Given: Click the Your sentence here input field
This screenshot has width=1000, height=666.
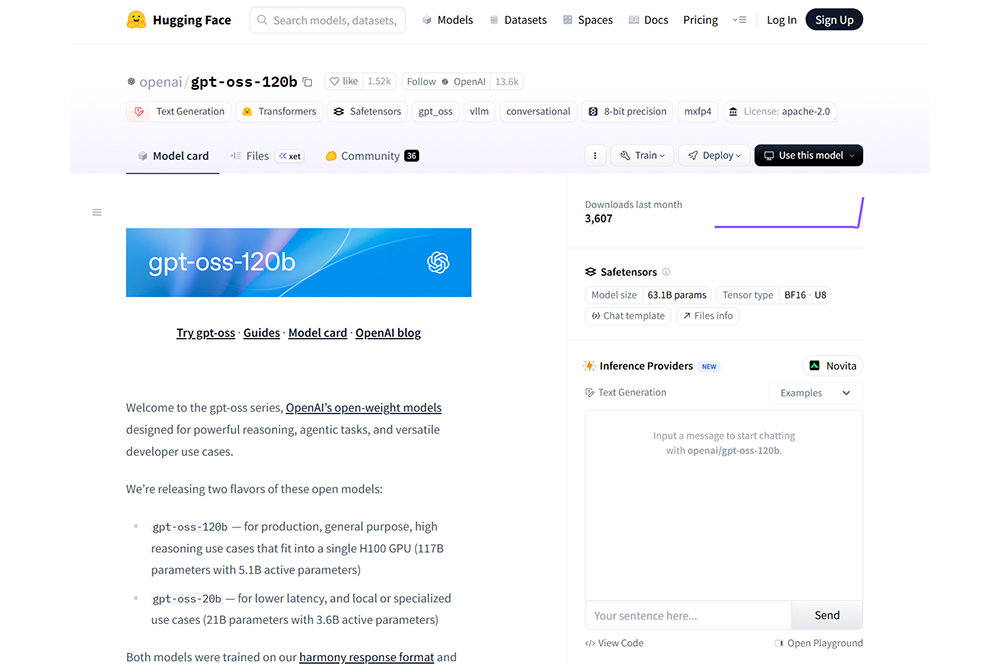Looking at the screenshot, I should click(x=688, y=615).
